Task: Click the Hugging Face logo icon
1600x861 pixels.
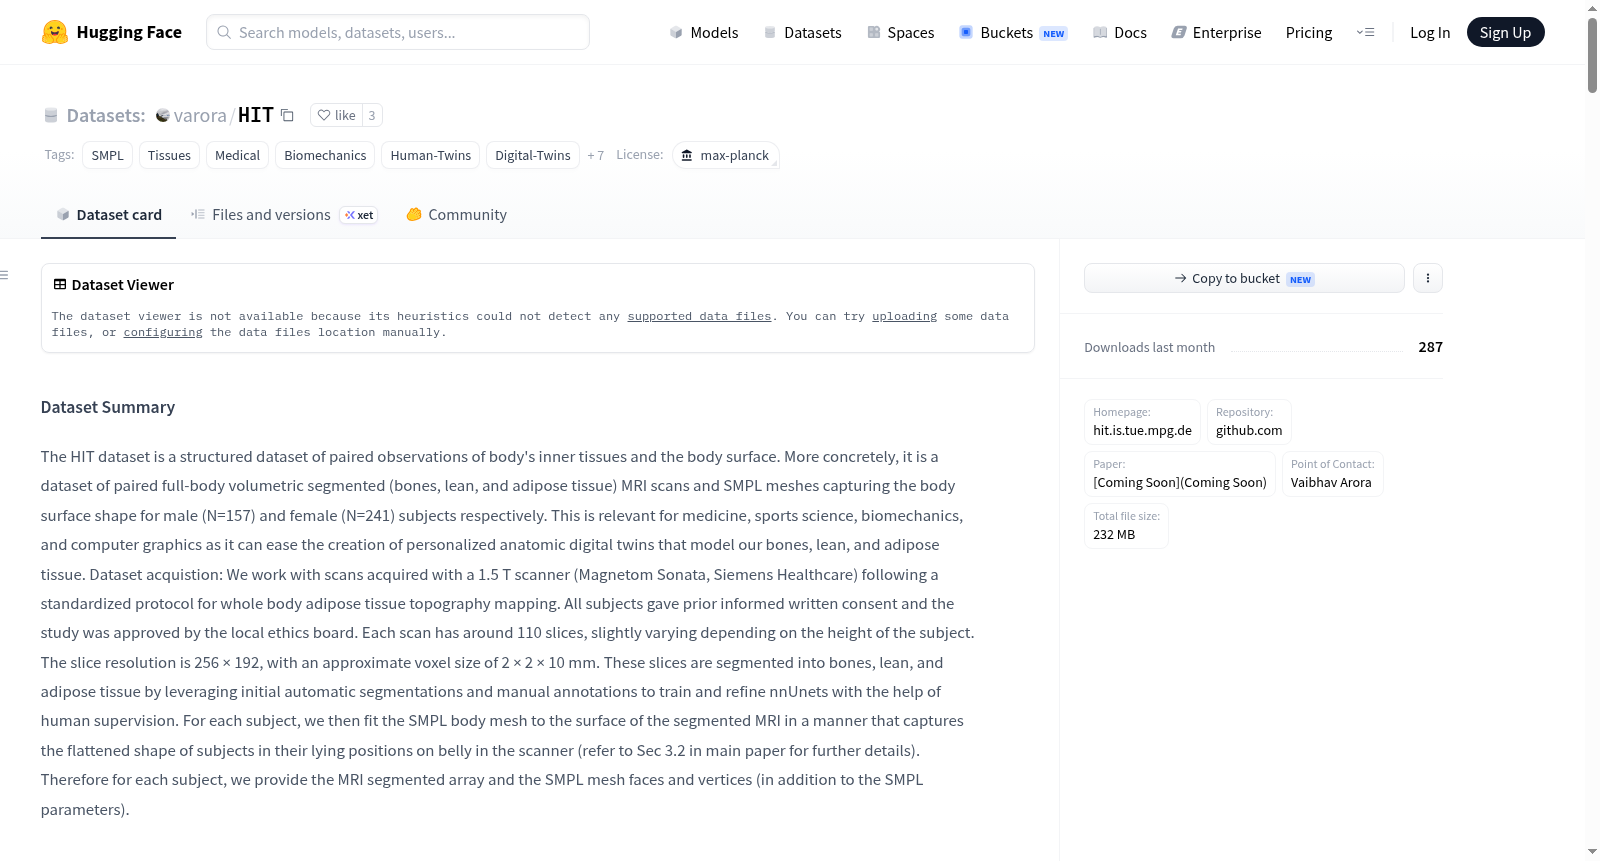Action: click(x=55, y=32)
